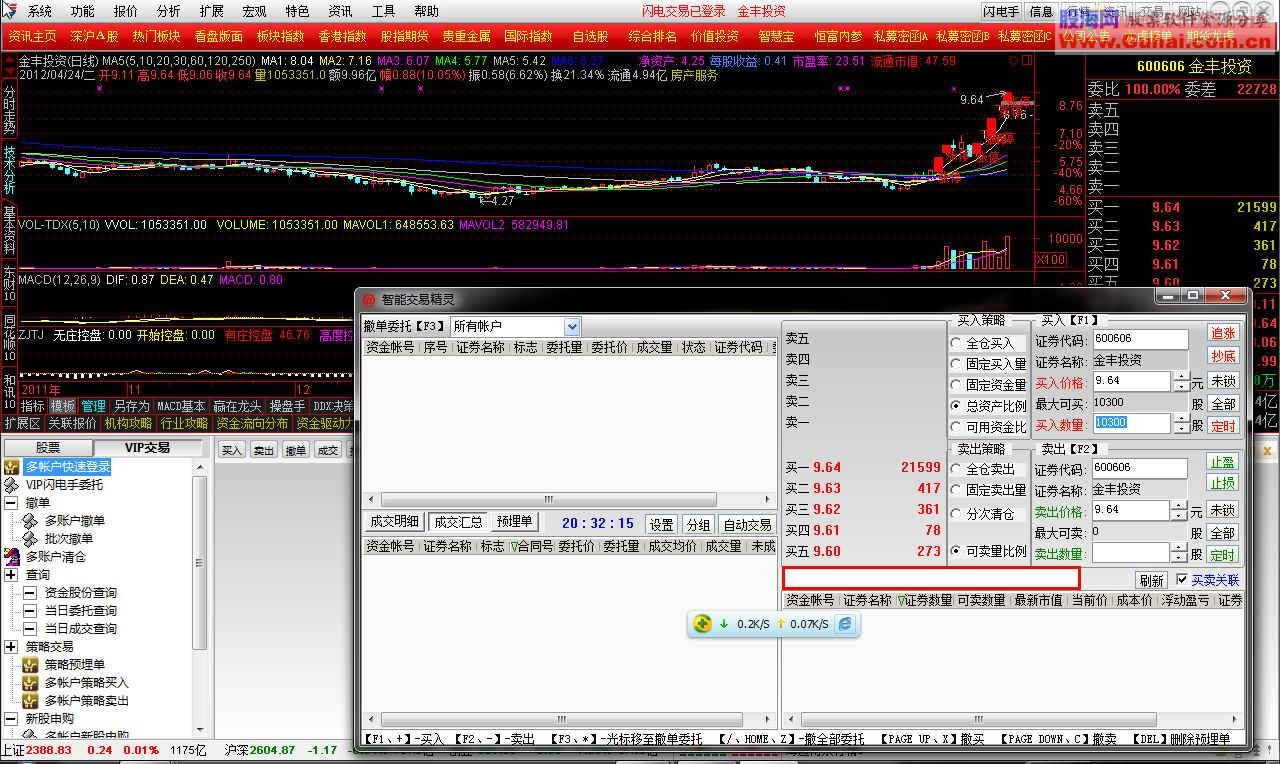Screen dimensions: 1280x764
Task: Click the 当日委托查询 tree item
Action: [x=80, y=611]
